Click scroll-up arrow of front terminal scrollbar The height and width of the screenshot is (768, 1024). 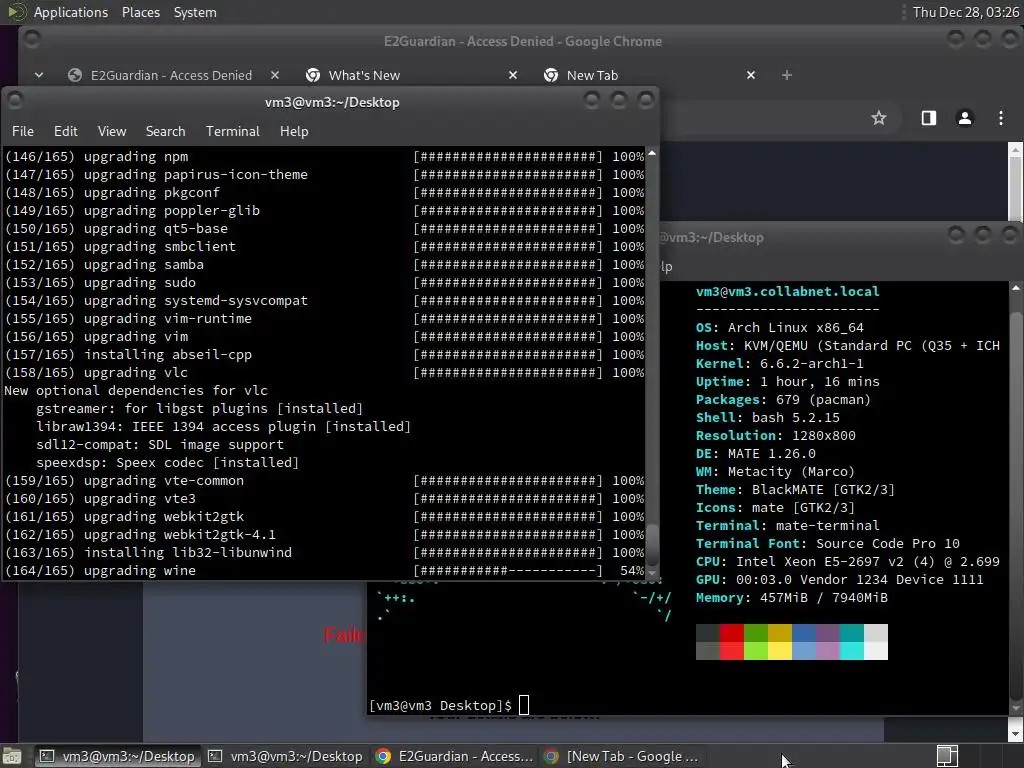click(x=652, y=153)
